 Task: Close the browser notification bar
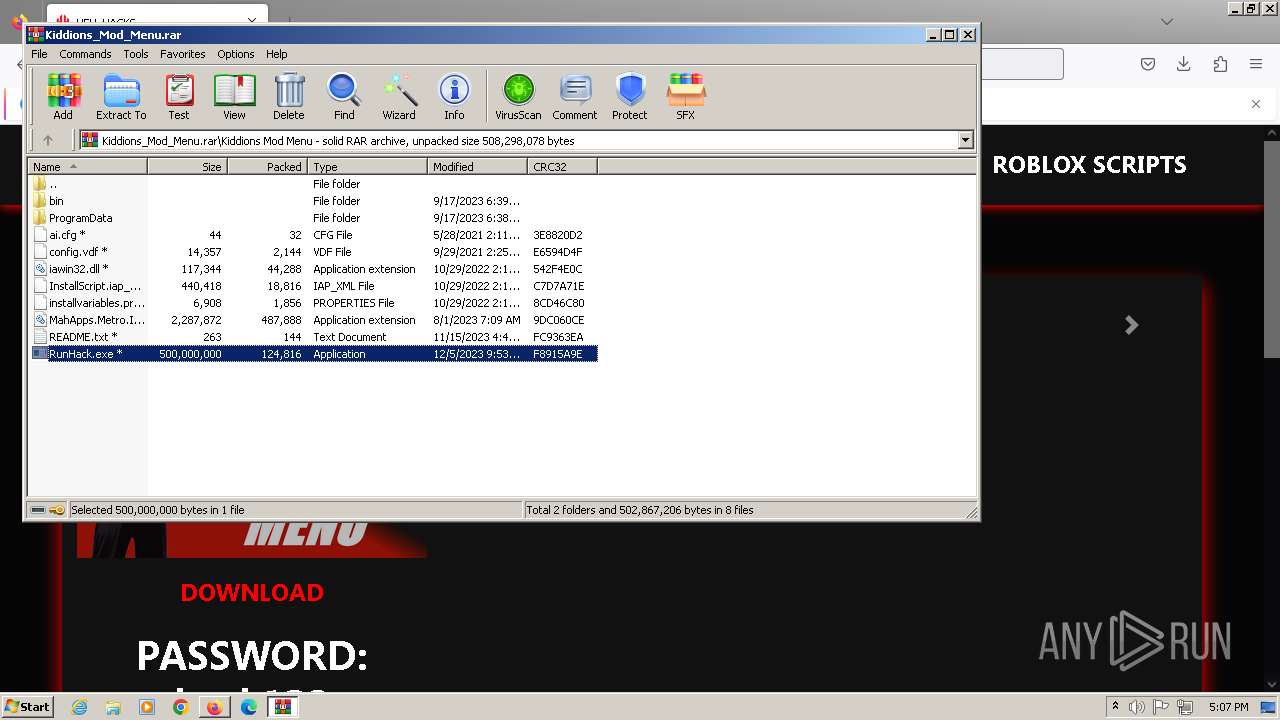[1256, 104]
